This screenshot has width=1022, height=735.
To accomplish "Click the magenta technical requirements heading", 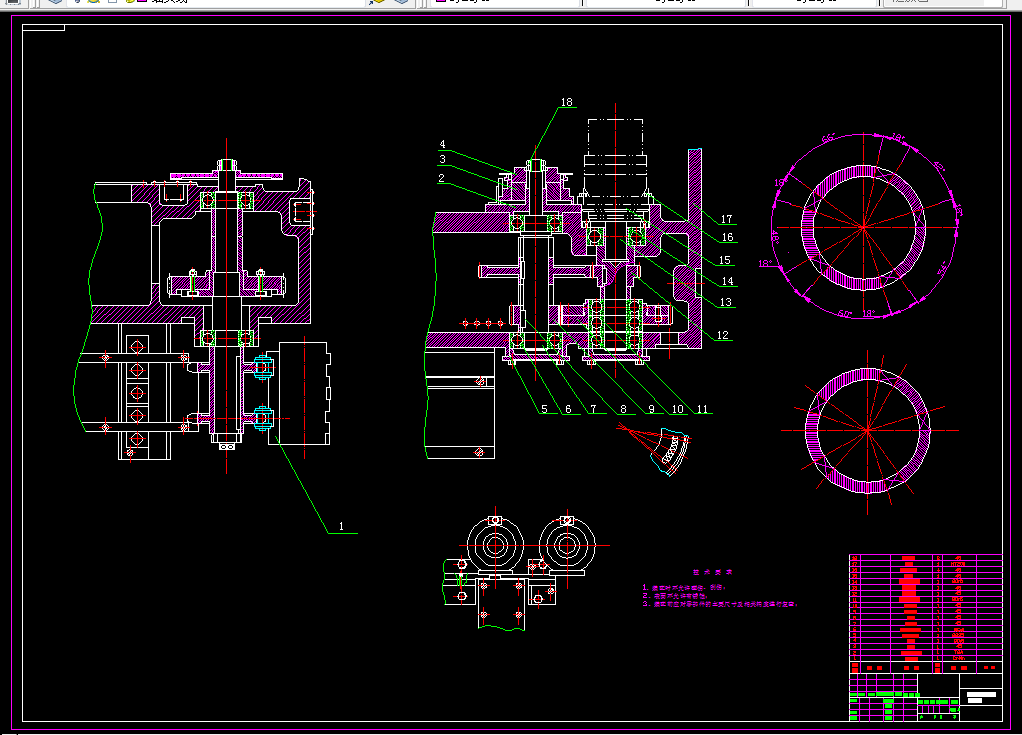I will click(x=712, y=572).
